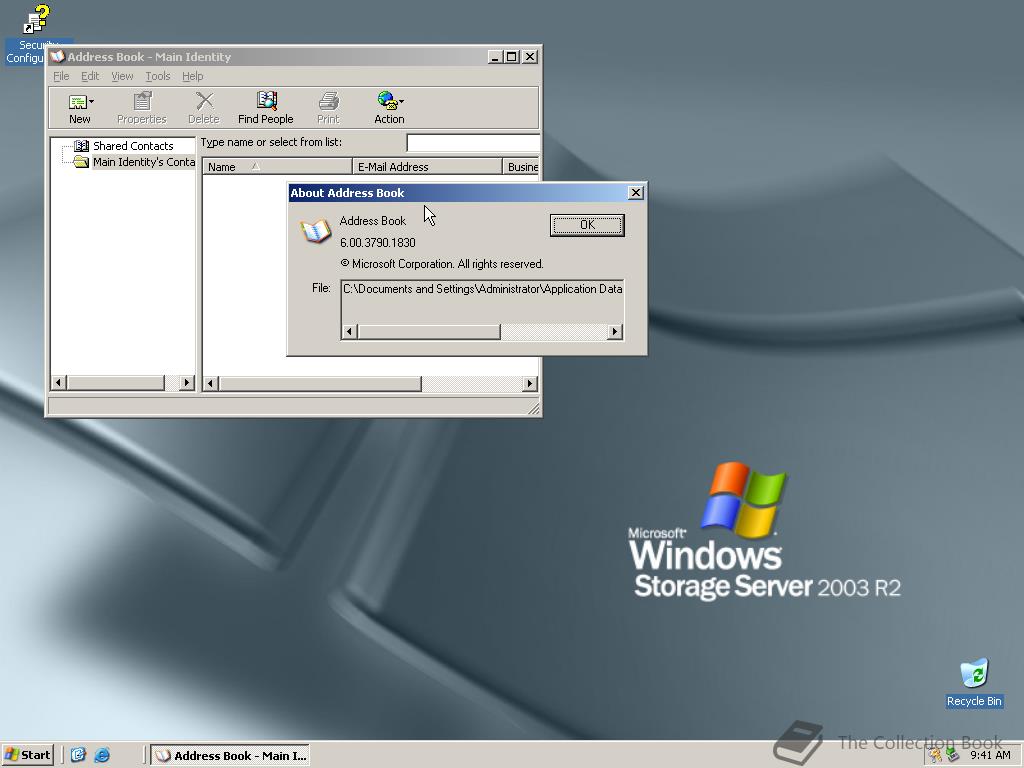Click right arrow of contact list scrollbar
The width and height of the screenshot is (1024, 768).
[x=530, y=383]
